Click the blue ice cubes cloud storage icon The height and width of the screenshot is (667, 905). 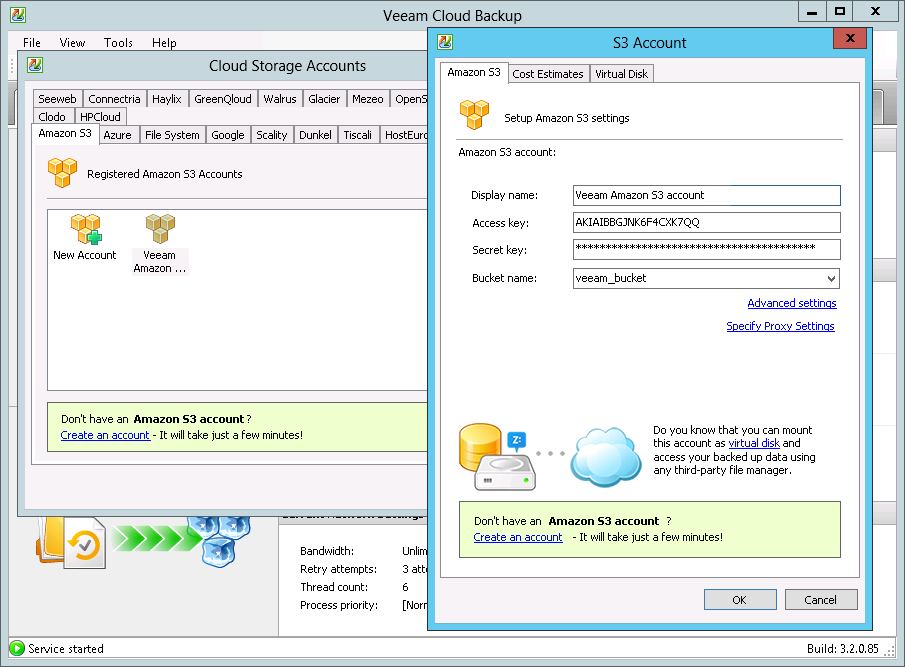coord(219,541)
